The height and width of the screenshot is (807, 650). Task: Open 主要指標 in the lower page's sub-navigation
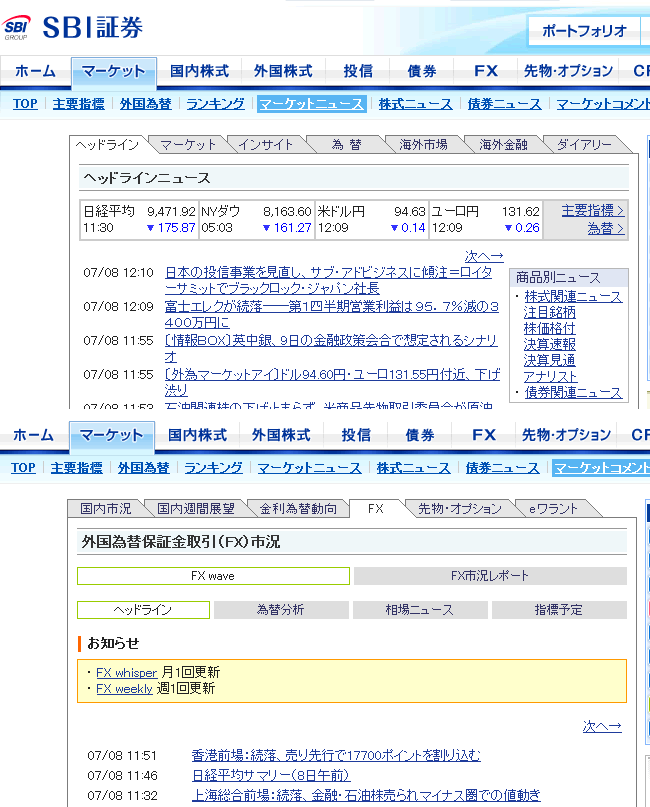(76, 467)
